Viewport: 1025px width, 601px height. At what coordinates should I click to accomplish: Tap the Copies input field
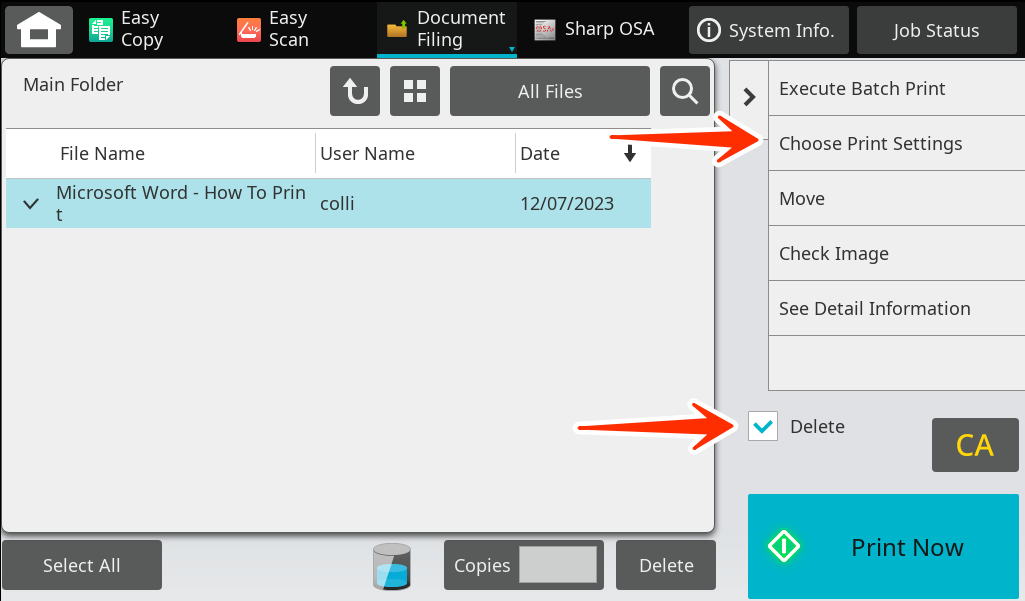point(560,565)
